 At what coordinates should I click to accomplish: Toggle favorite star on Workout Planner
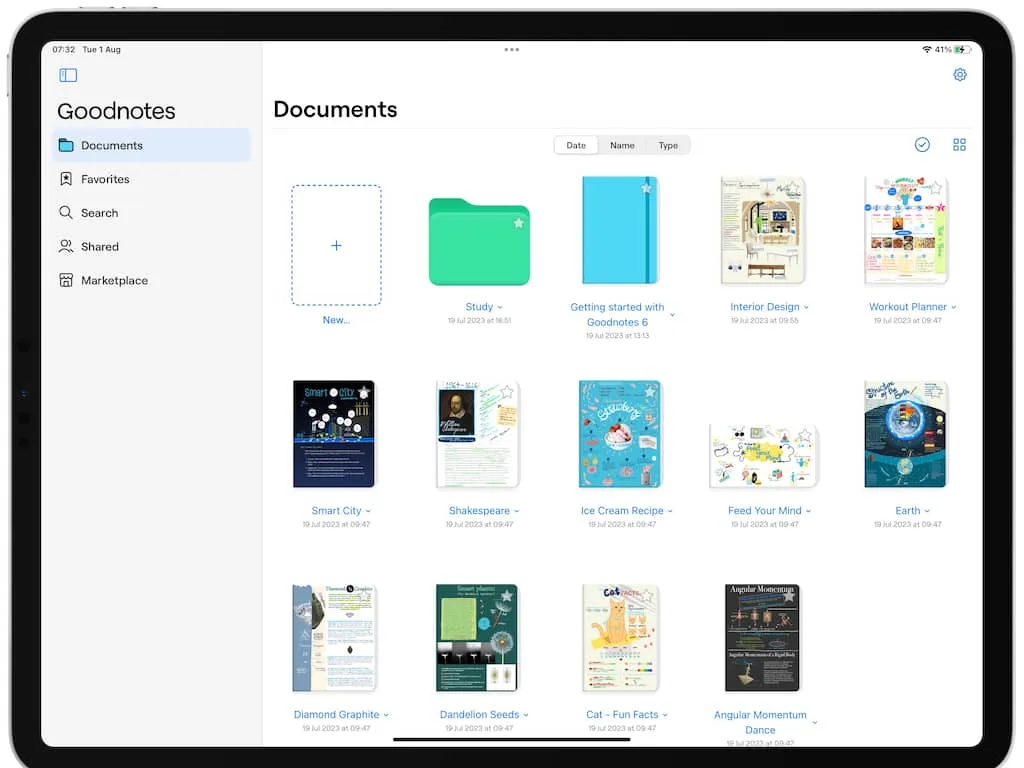pyautogui.click(x=936, y=188)
